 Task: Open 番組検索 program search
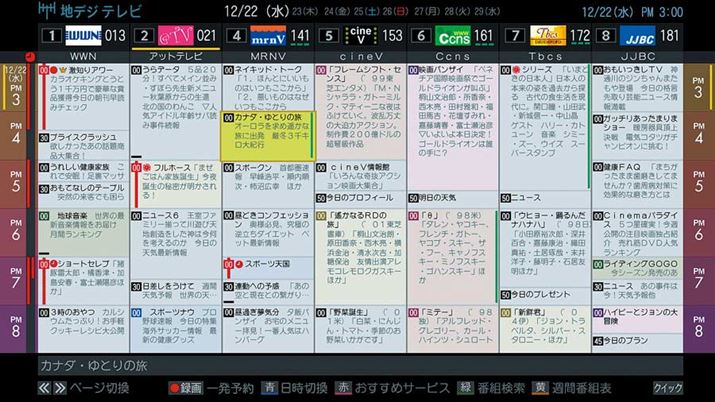tap(501, 388)
